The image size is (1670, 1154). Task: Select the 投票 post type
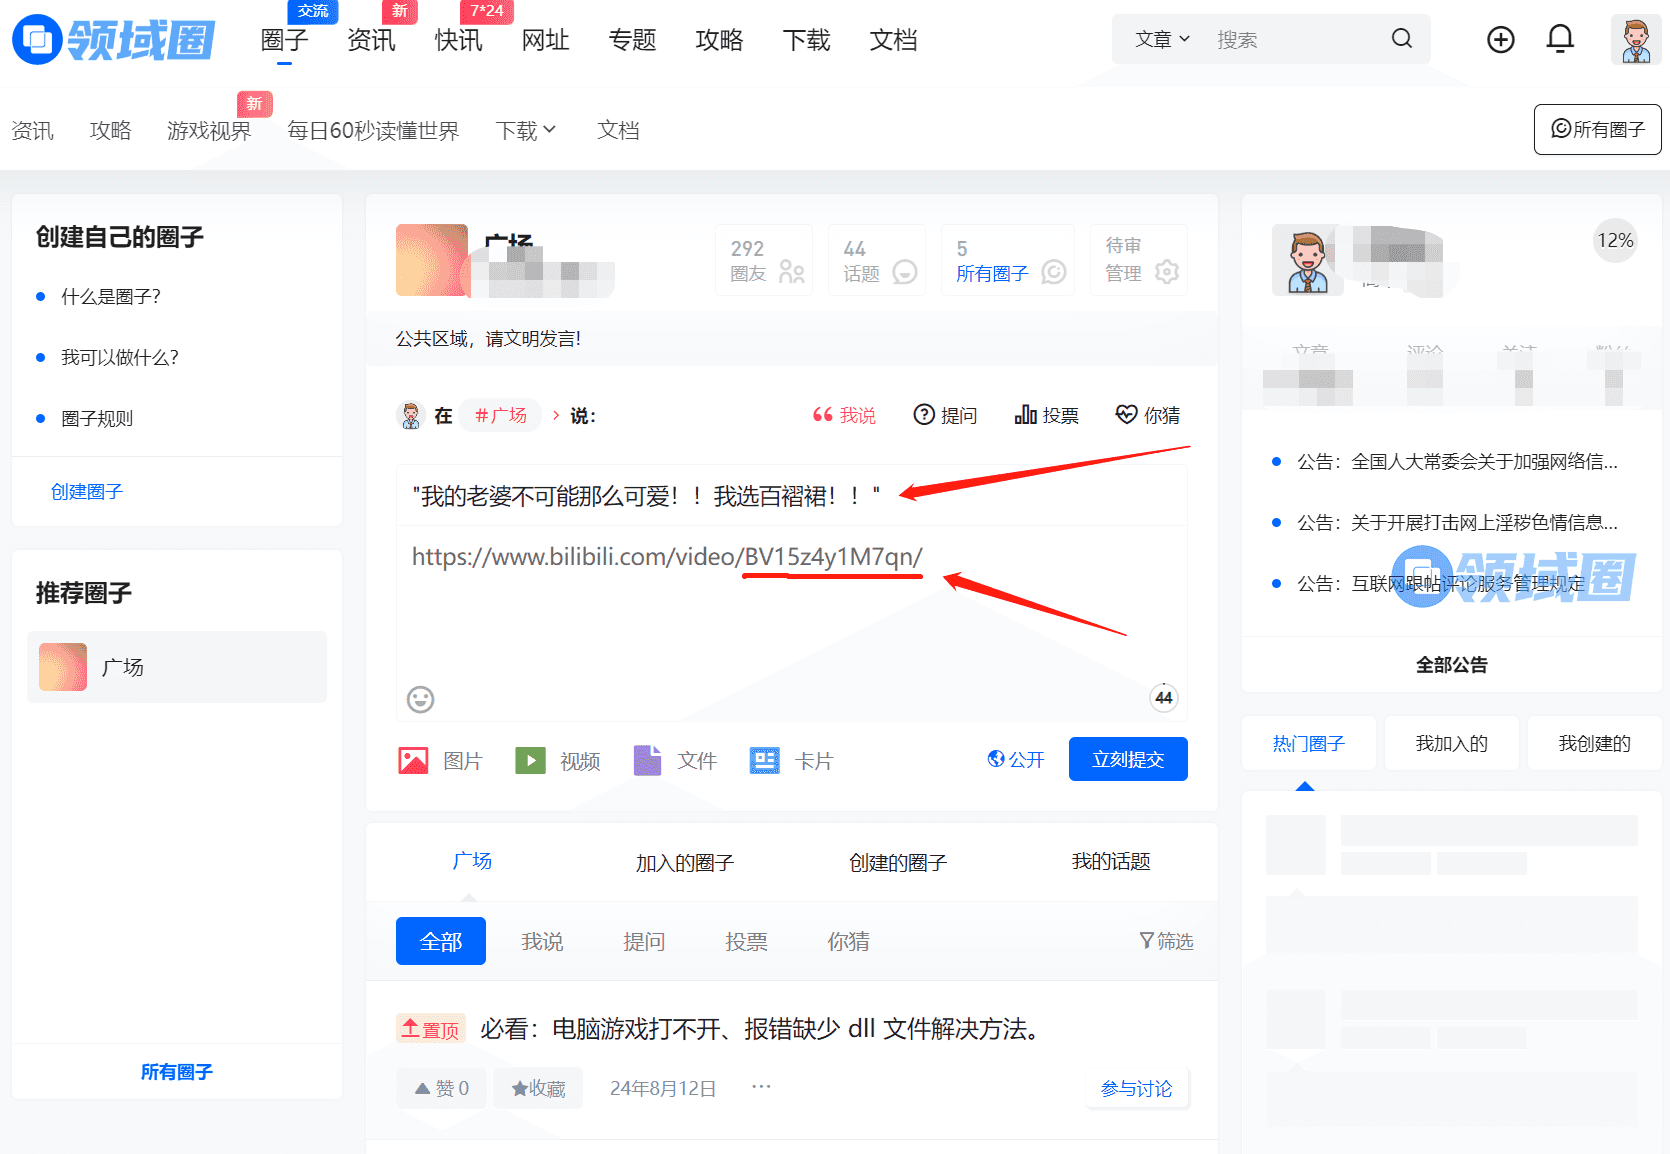1046,415
